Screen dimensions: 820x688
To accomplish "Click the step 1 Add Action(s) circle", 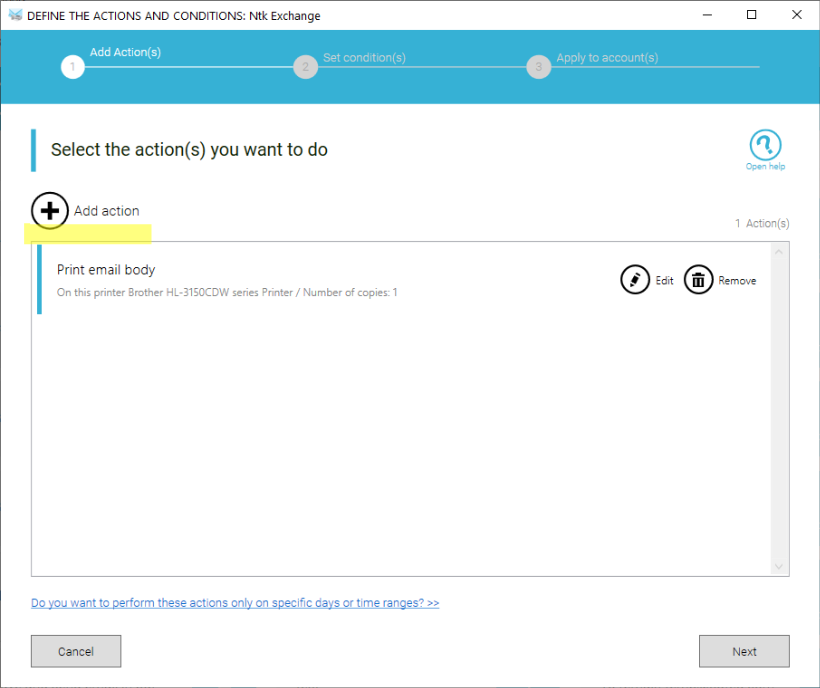I will [72, 67].
